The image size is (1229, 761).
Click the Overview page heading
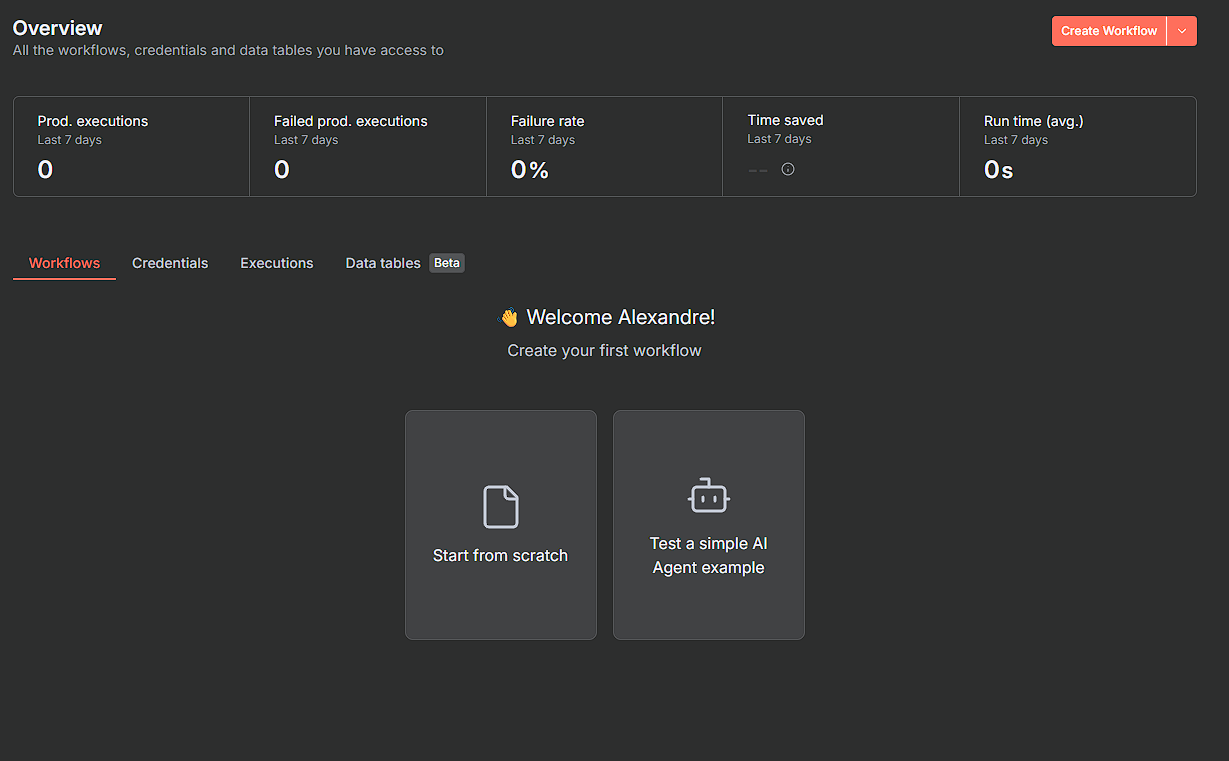pyautogui.click(x=58, y=28)
